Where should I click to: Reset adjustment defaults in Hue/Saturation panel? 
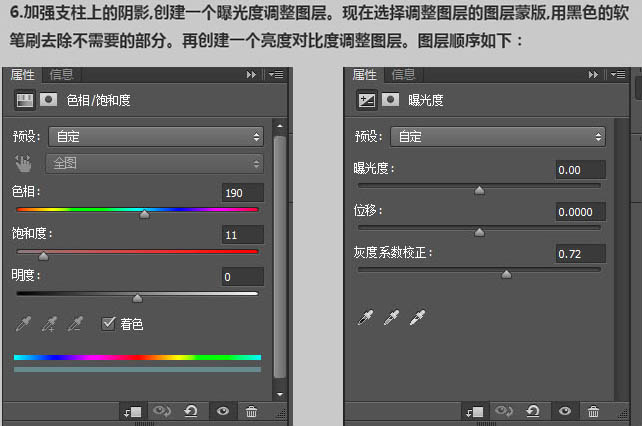tap(191, 411)
